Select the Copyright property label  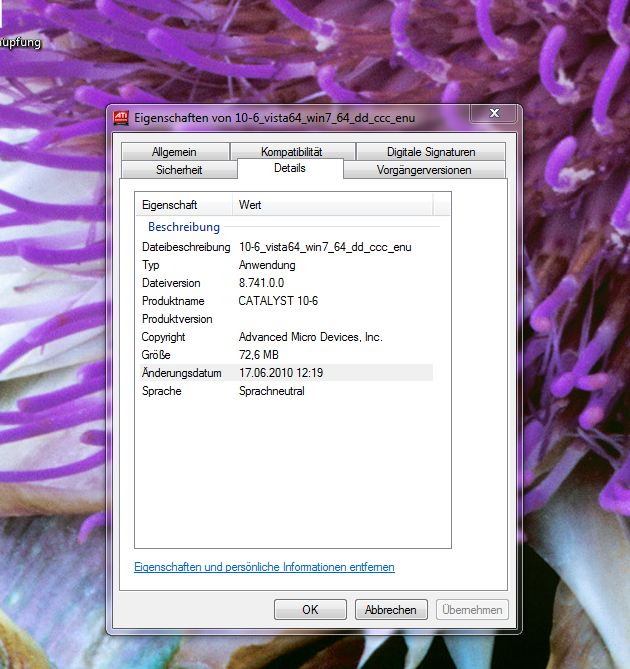tap(163, 337)
